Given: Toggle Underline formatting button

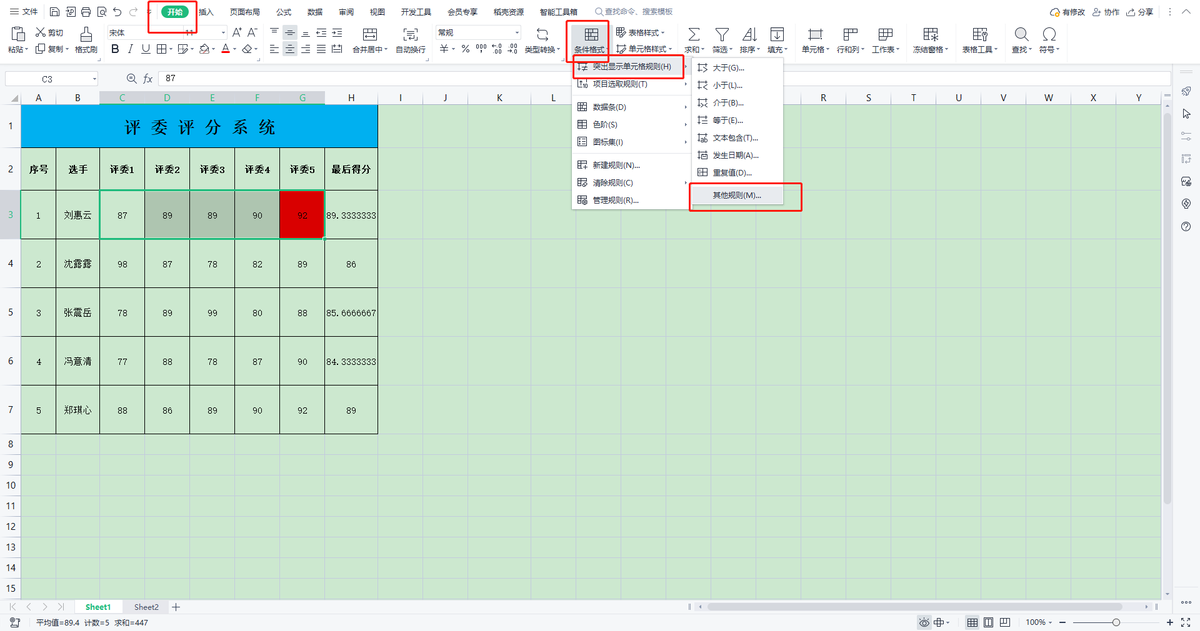Looking at the screenshot, I should (145, 49).
